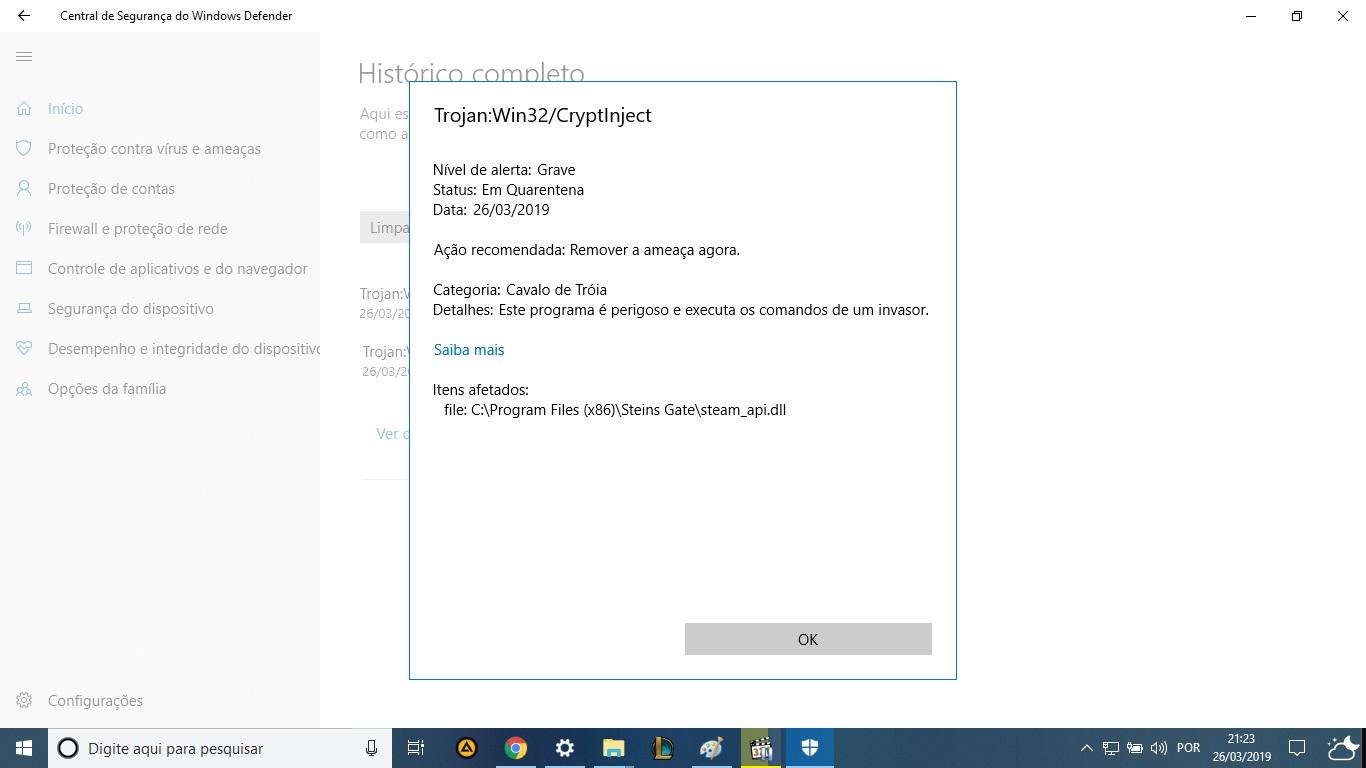The width and height of the screenshot is (1366, 768).
Task: Click the Detalhes description line
Action: [681, 309]
